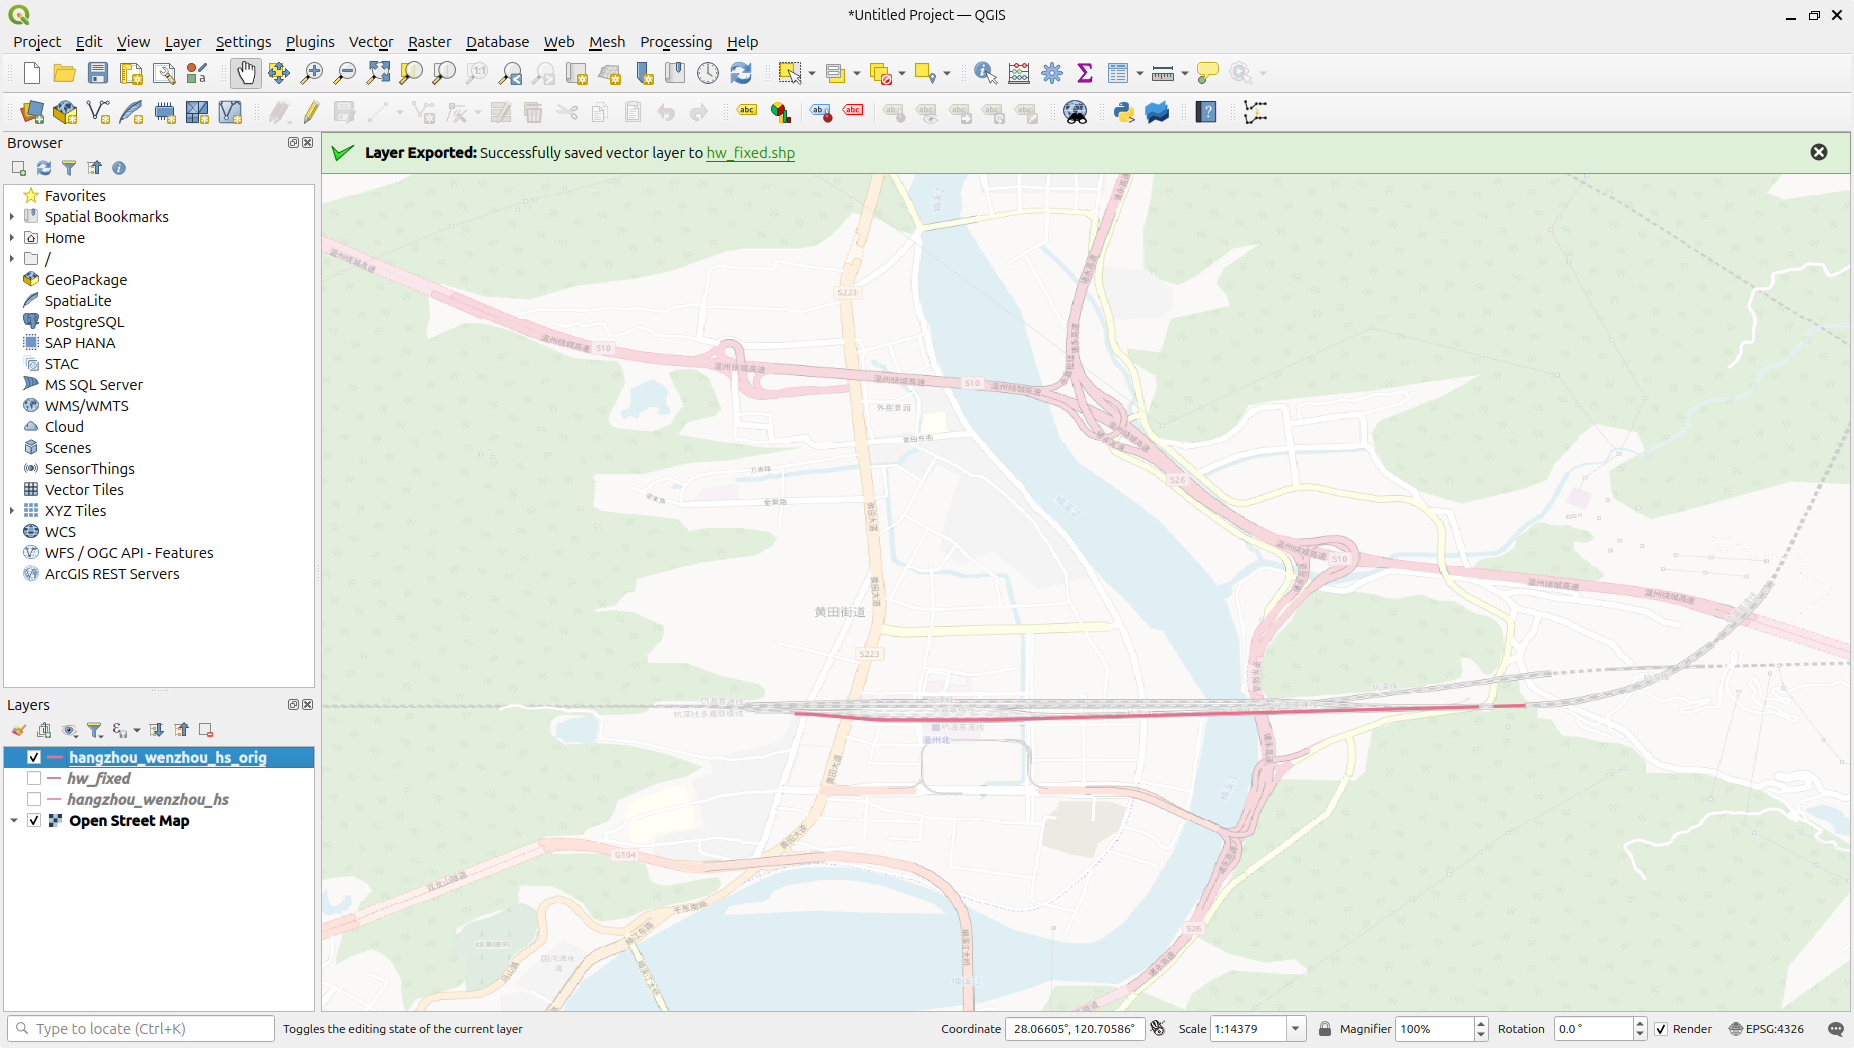Open the Processing menu
This screenshot has height=1048, width=1854.
coord(675,42)
